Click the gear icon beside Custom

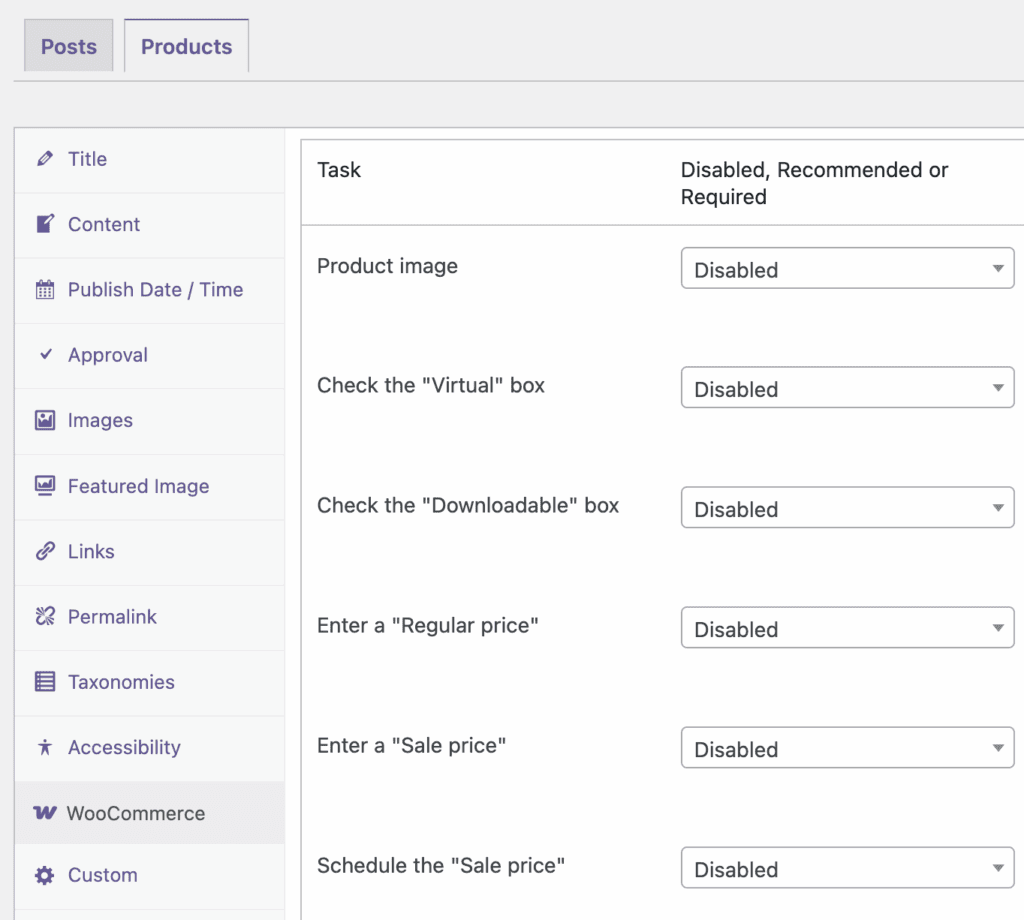pos(44,875)
